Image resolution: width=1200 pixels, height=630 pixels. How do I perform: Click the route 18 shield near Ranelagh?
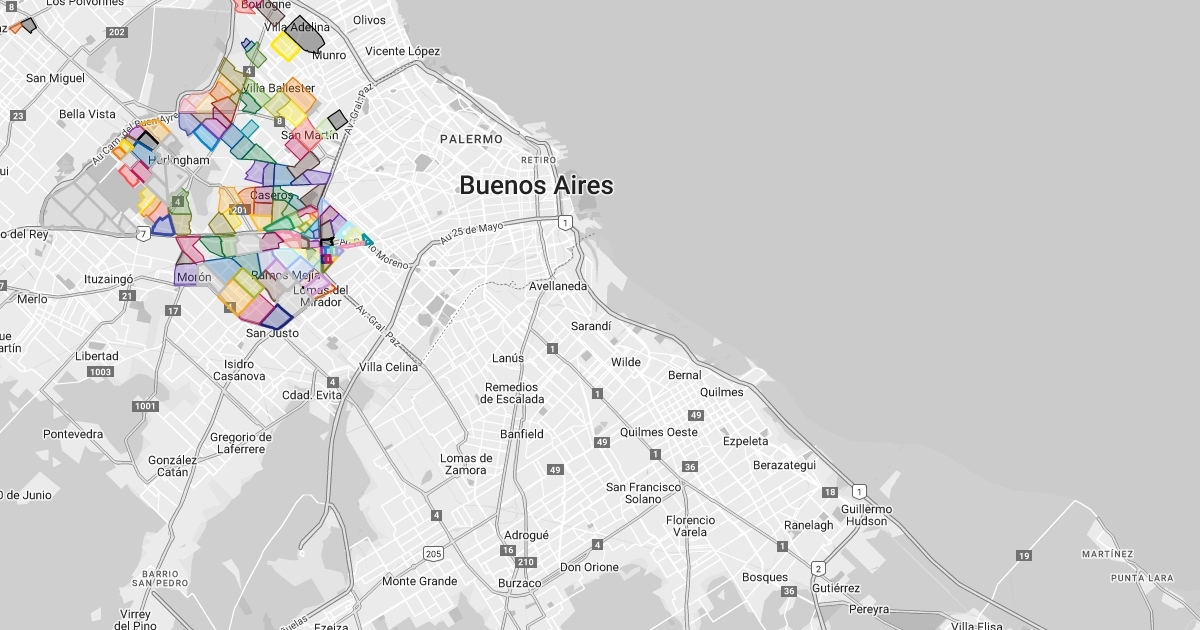point(829,492)
